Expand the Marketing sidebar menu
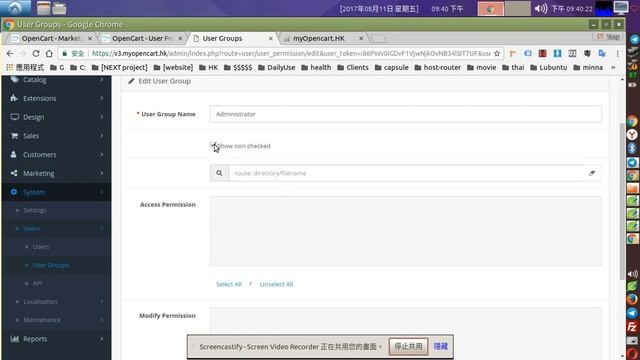The height and width of the screenshot is (360, 640). (56, 173)
